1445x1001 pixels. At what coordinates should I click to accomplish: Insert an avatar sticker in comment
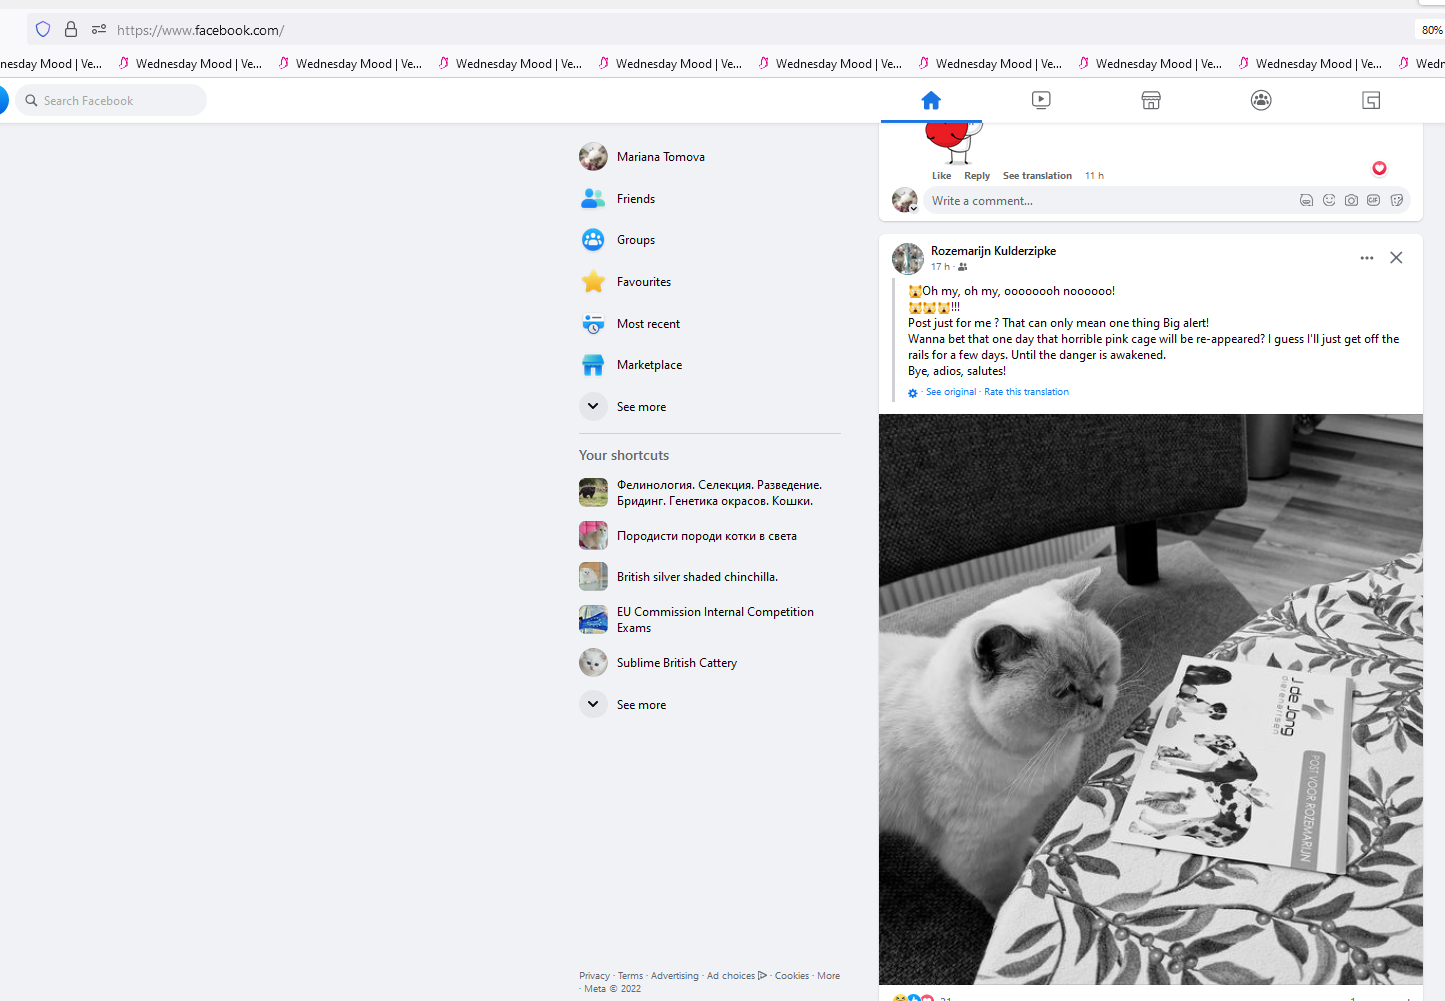click(x=1306, y=200)
